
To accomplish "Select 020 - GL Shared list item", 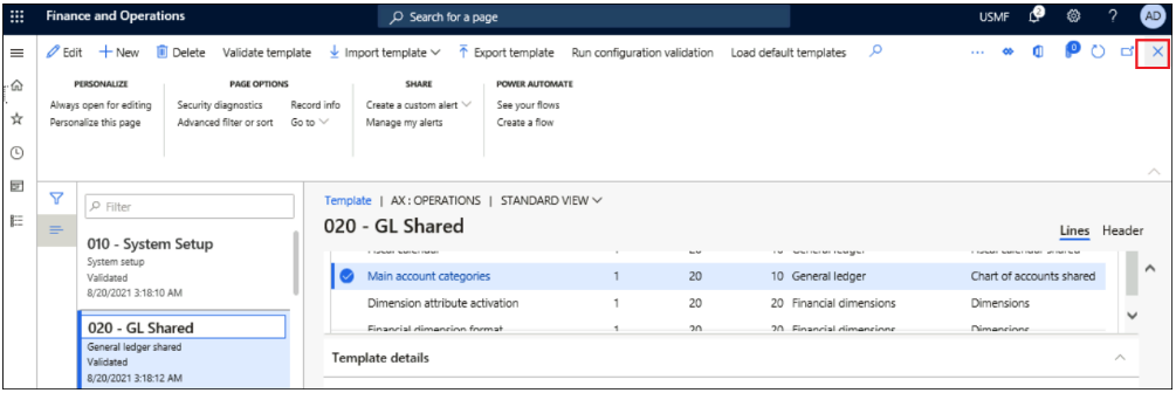I will [x=184, y=351].
